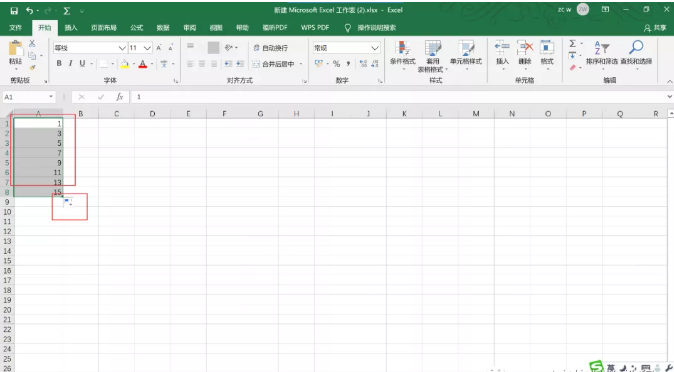674x372 pixels.
Task: Click the Sigma icon in quick access toolbar
Action: click(67, 11)
